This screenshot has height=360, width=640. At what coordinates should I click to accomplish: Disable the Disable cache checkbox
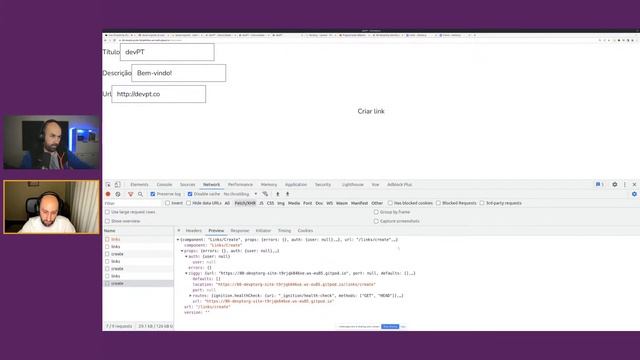pyautogui.click(x=190, y=194)
